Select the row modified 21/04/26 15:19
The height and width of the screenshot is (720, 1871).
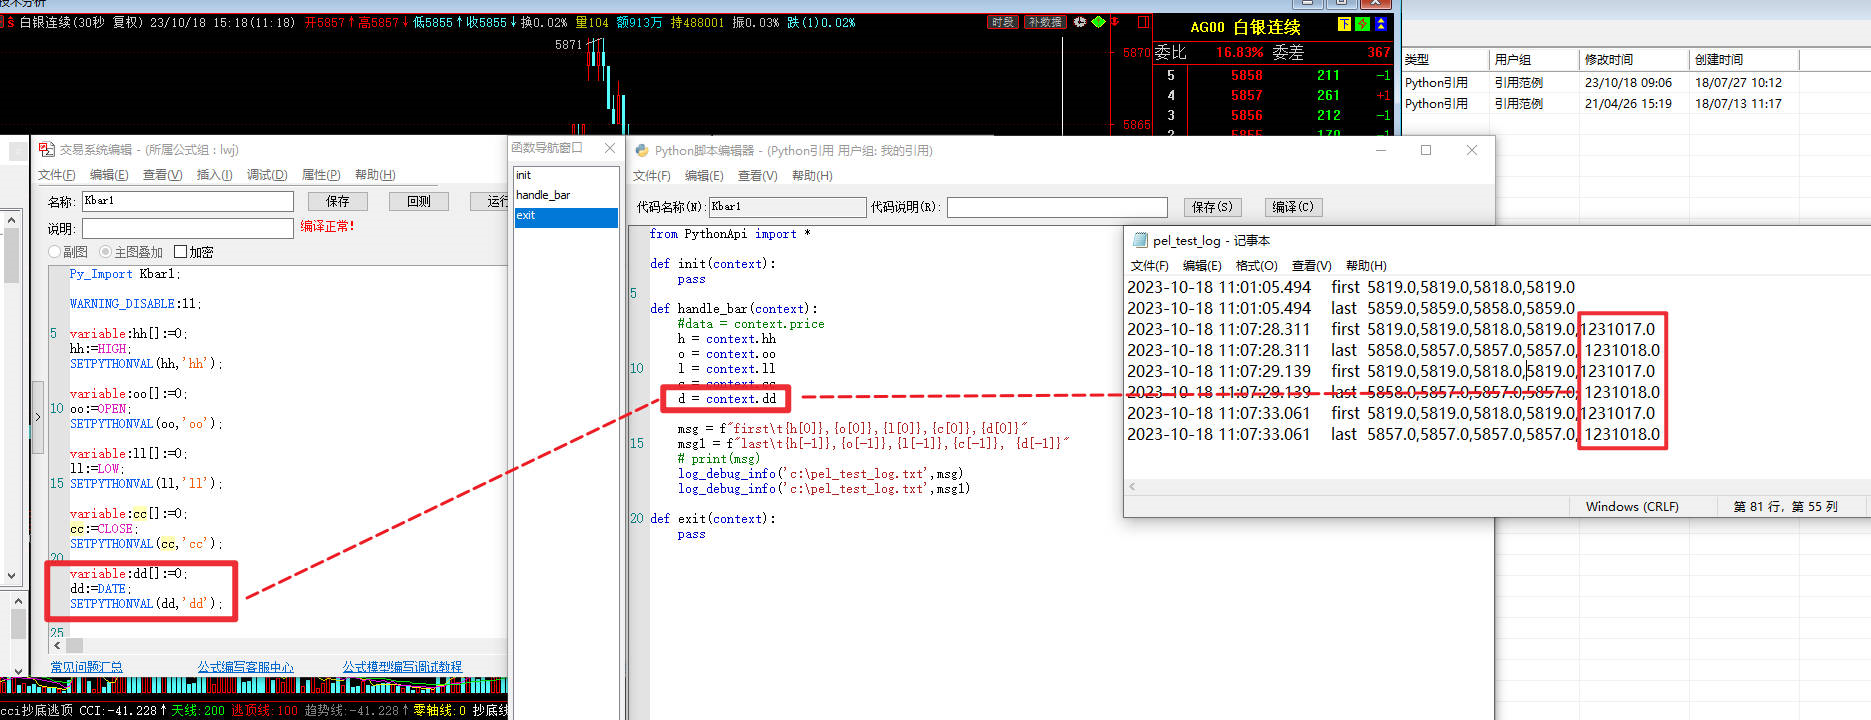coord(1636,104)
